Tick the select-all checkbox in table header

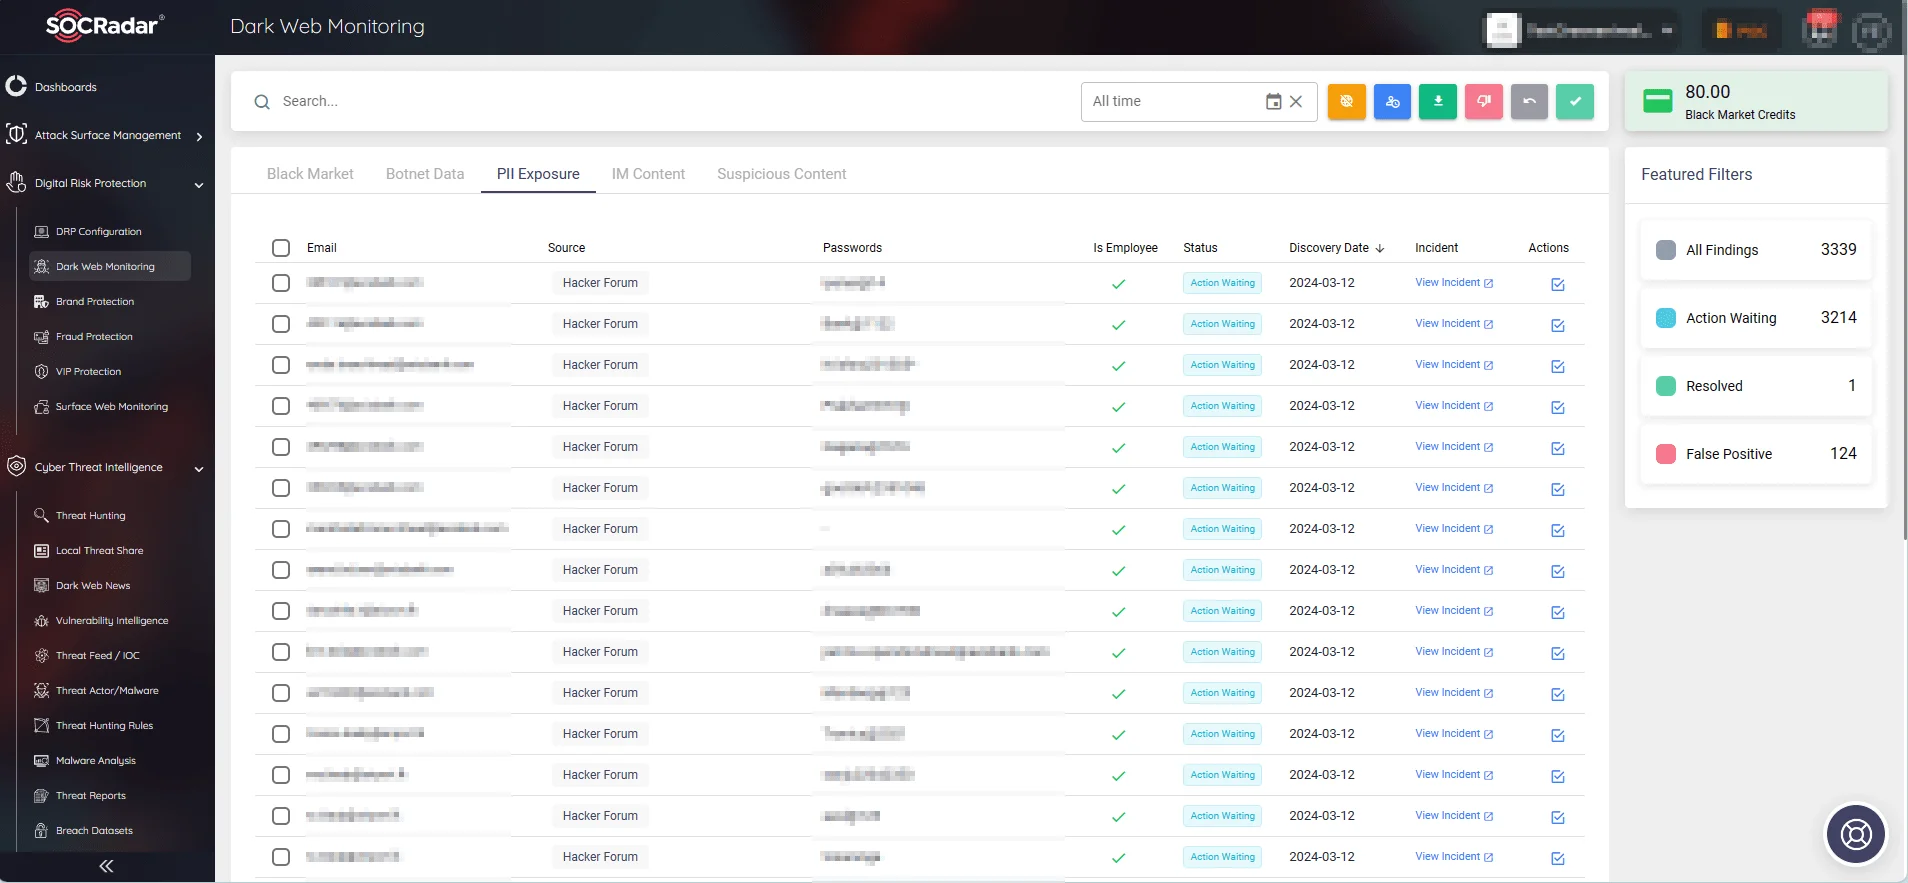click(281, 248)
